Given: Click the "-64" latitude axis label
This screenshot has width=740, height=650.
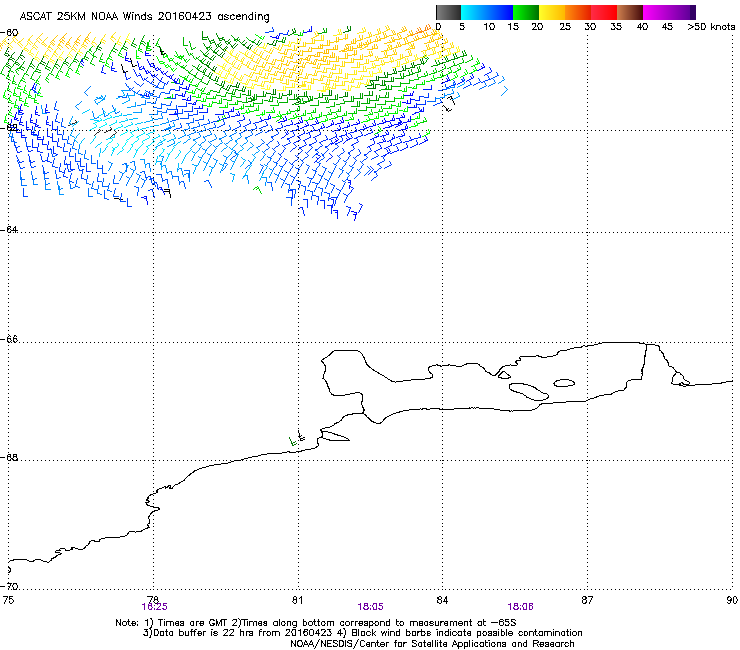Looking at the screenshot, I should click(x=9, y=229).
